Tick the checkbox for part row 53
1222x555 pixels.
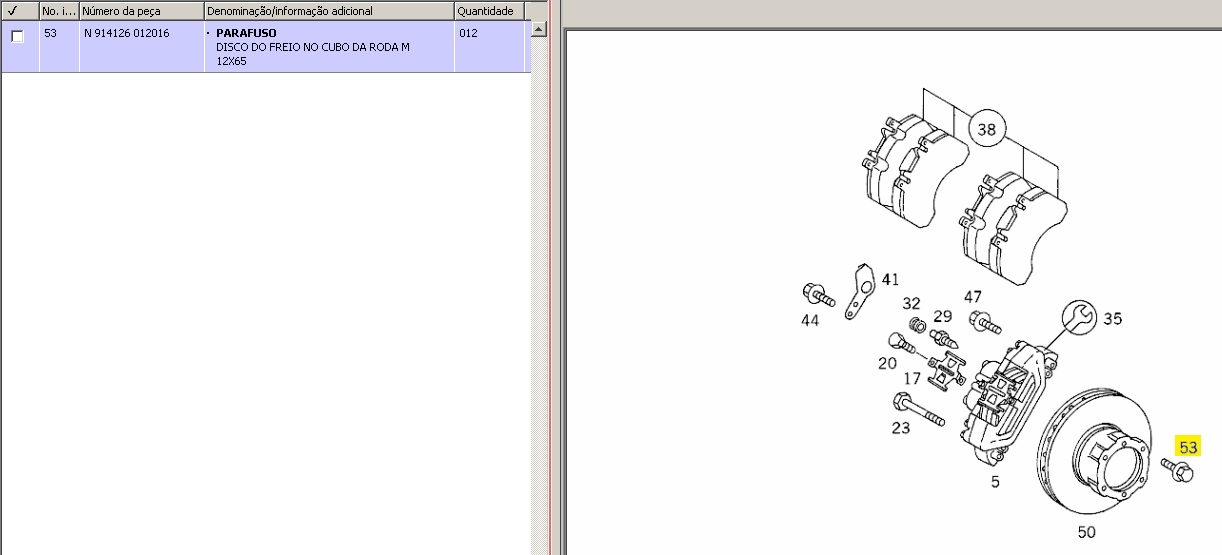click(x=17, y=36)
